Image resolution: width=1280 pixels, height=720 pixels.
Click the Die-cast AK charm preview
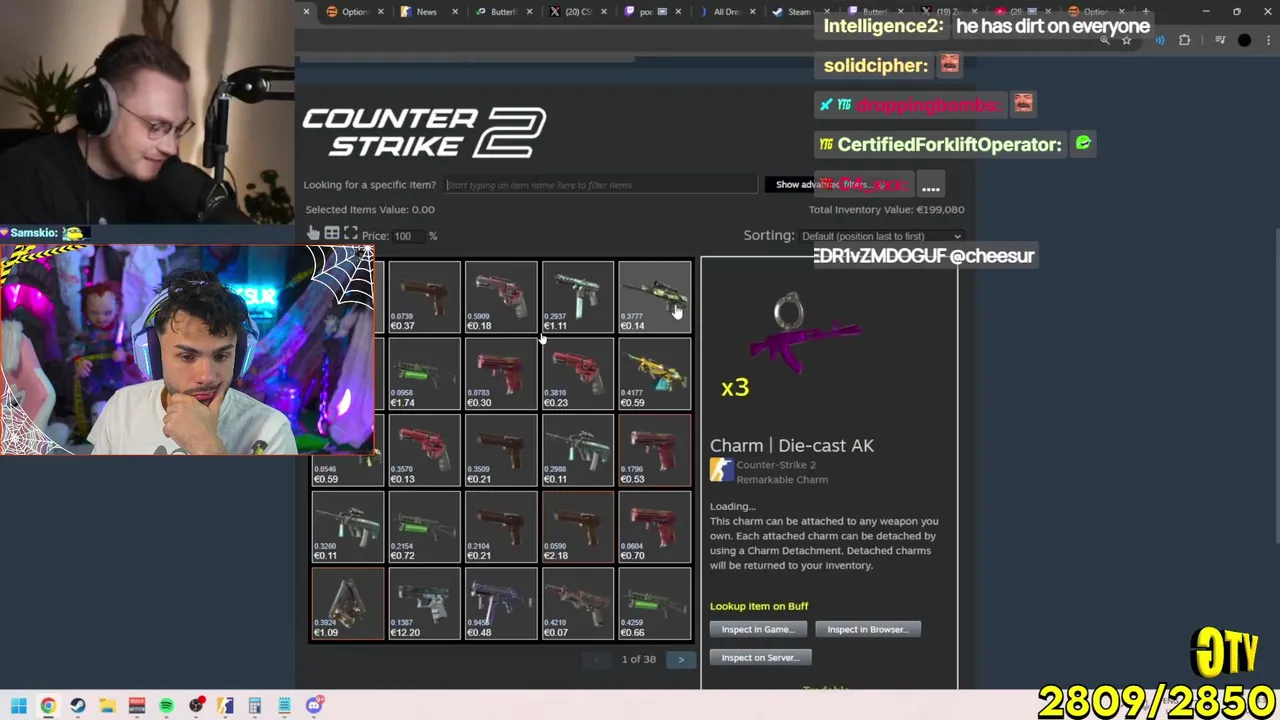(x=805, y=334)
